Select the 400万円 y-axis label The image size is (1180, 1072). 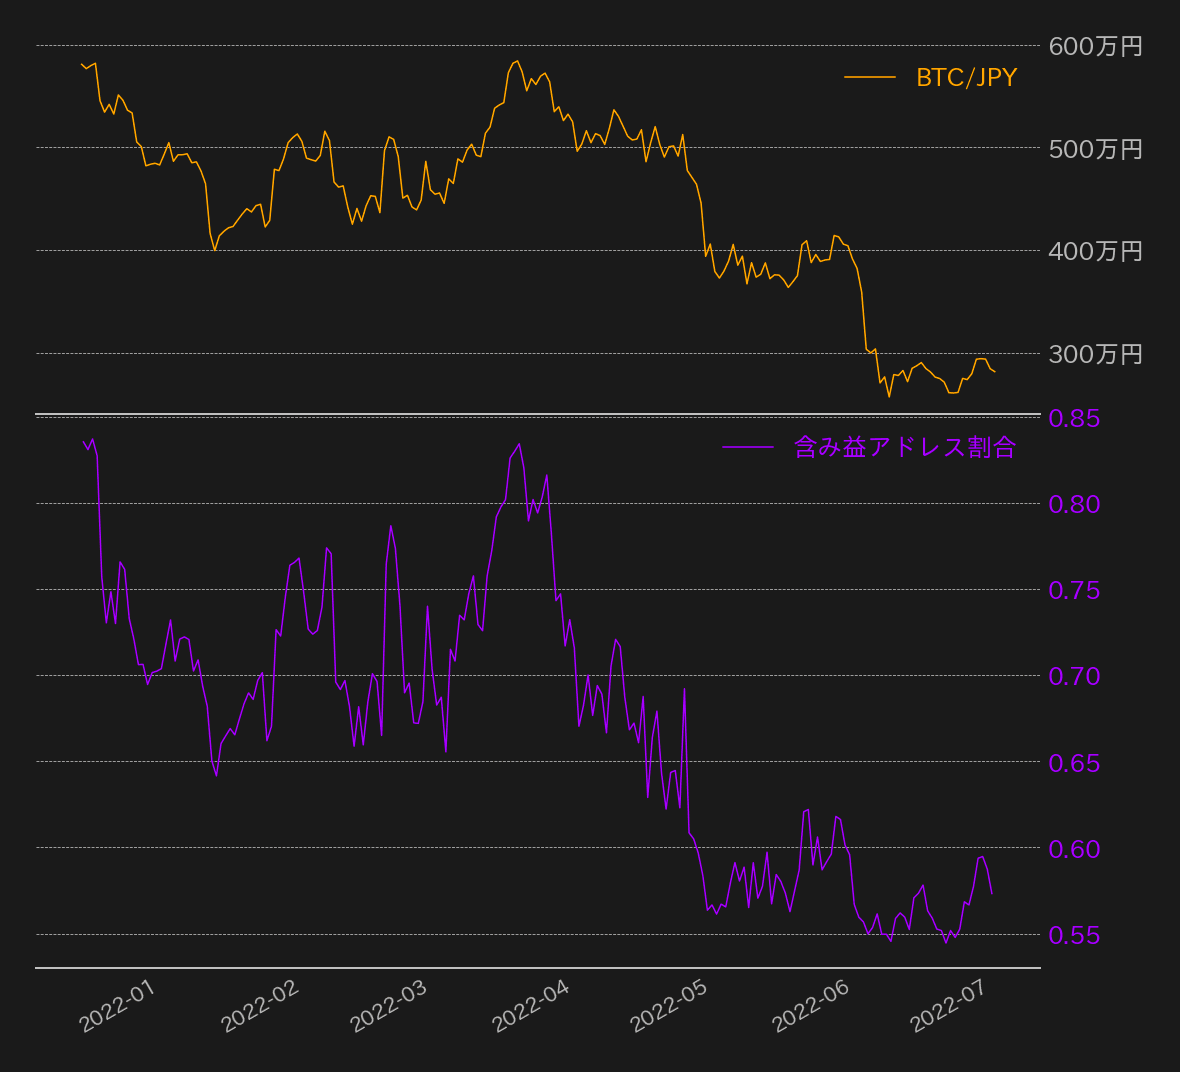click(x=1095, y=251)
